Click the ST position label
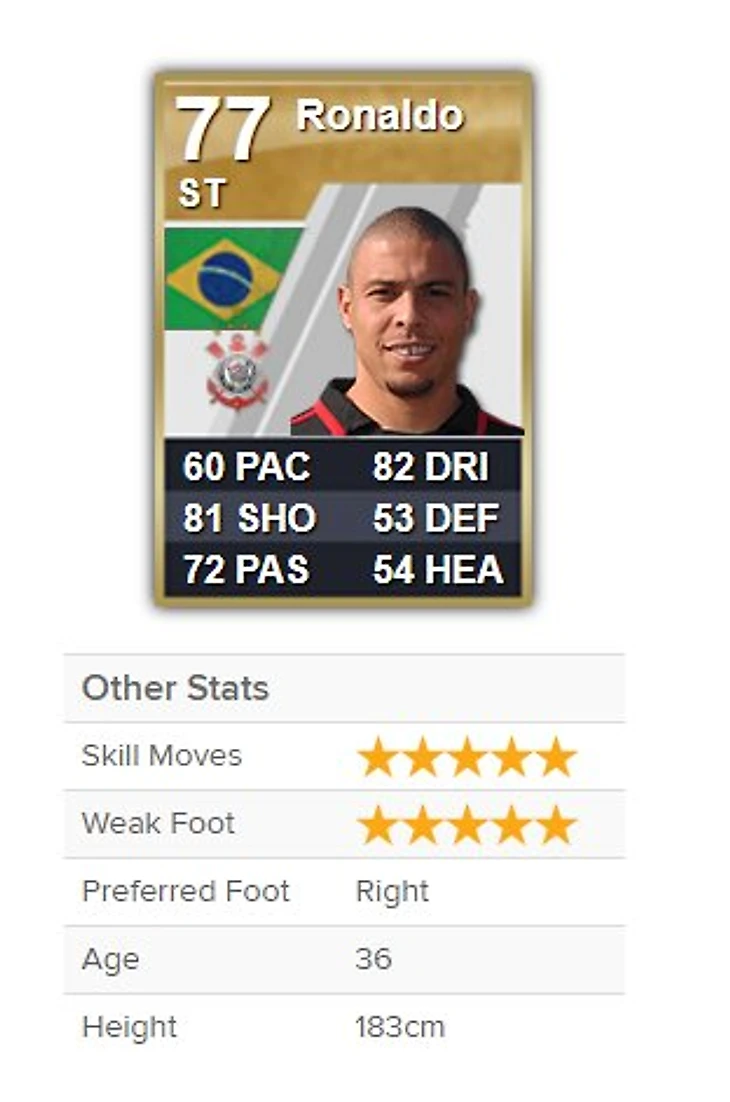Viewport: 730px width, 1102px height. pos(202,193)
